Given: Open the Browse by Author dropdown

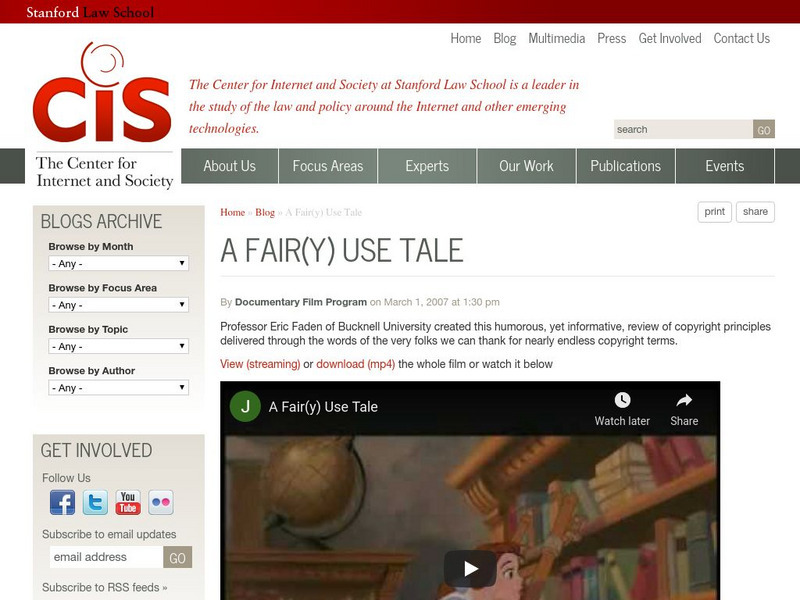Looking at the screenshot, I should [x=118, y=387].
